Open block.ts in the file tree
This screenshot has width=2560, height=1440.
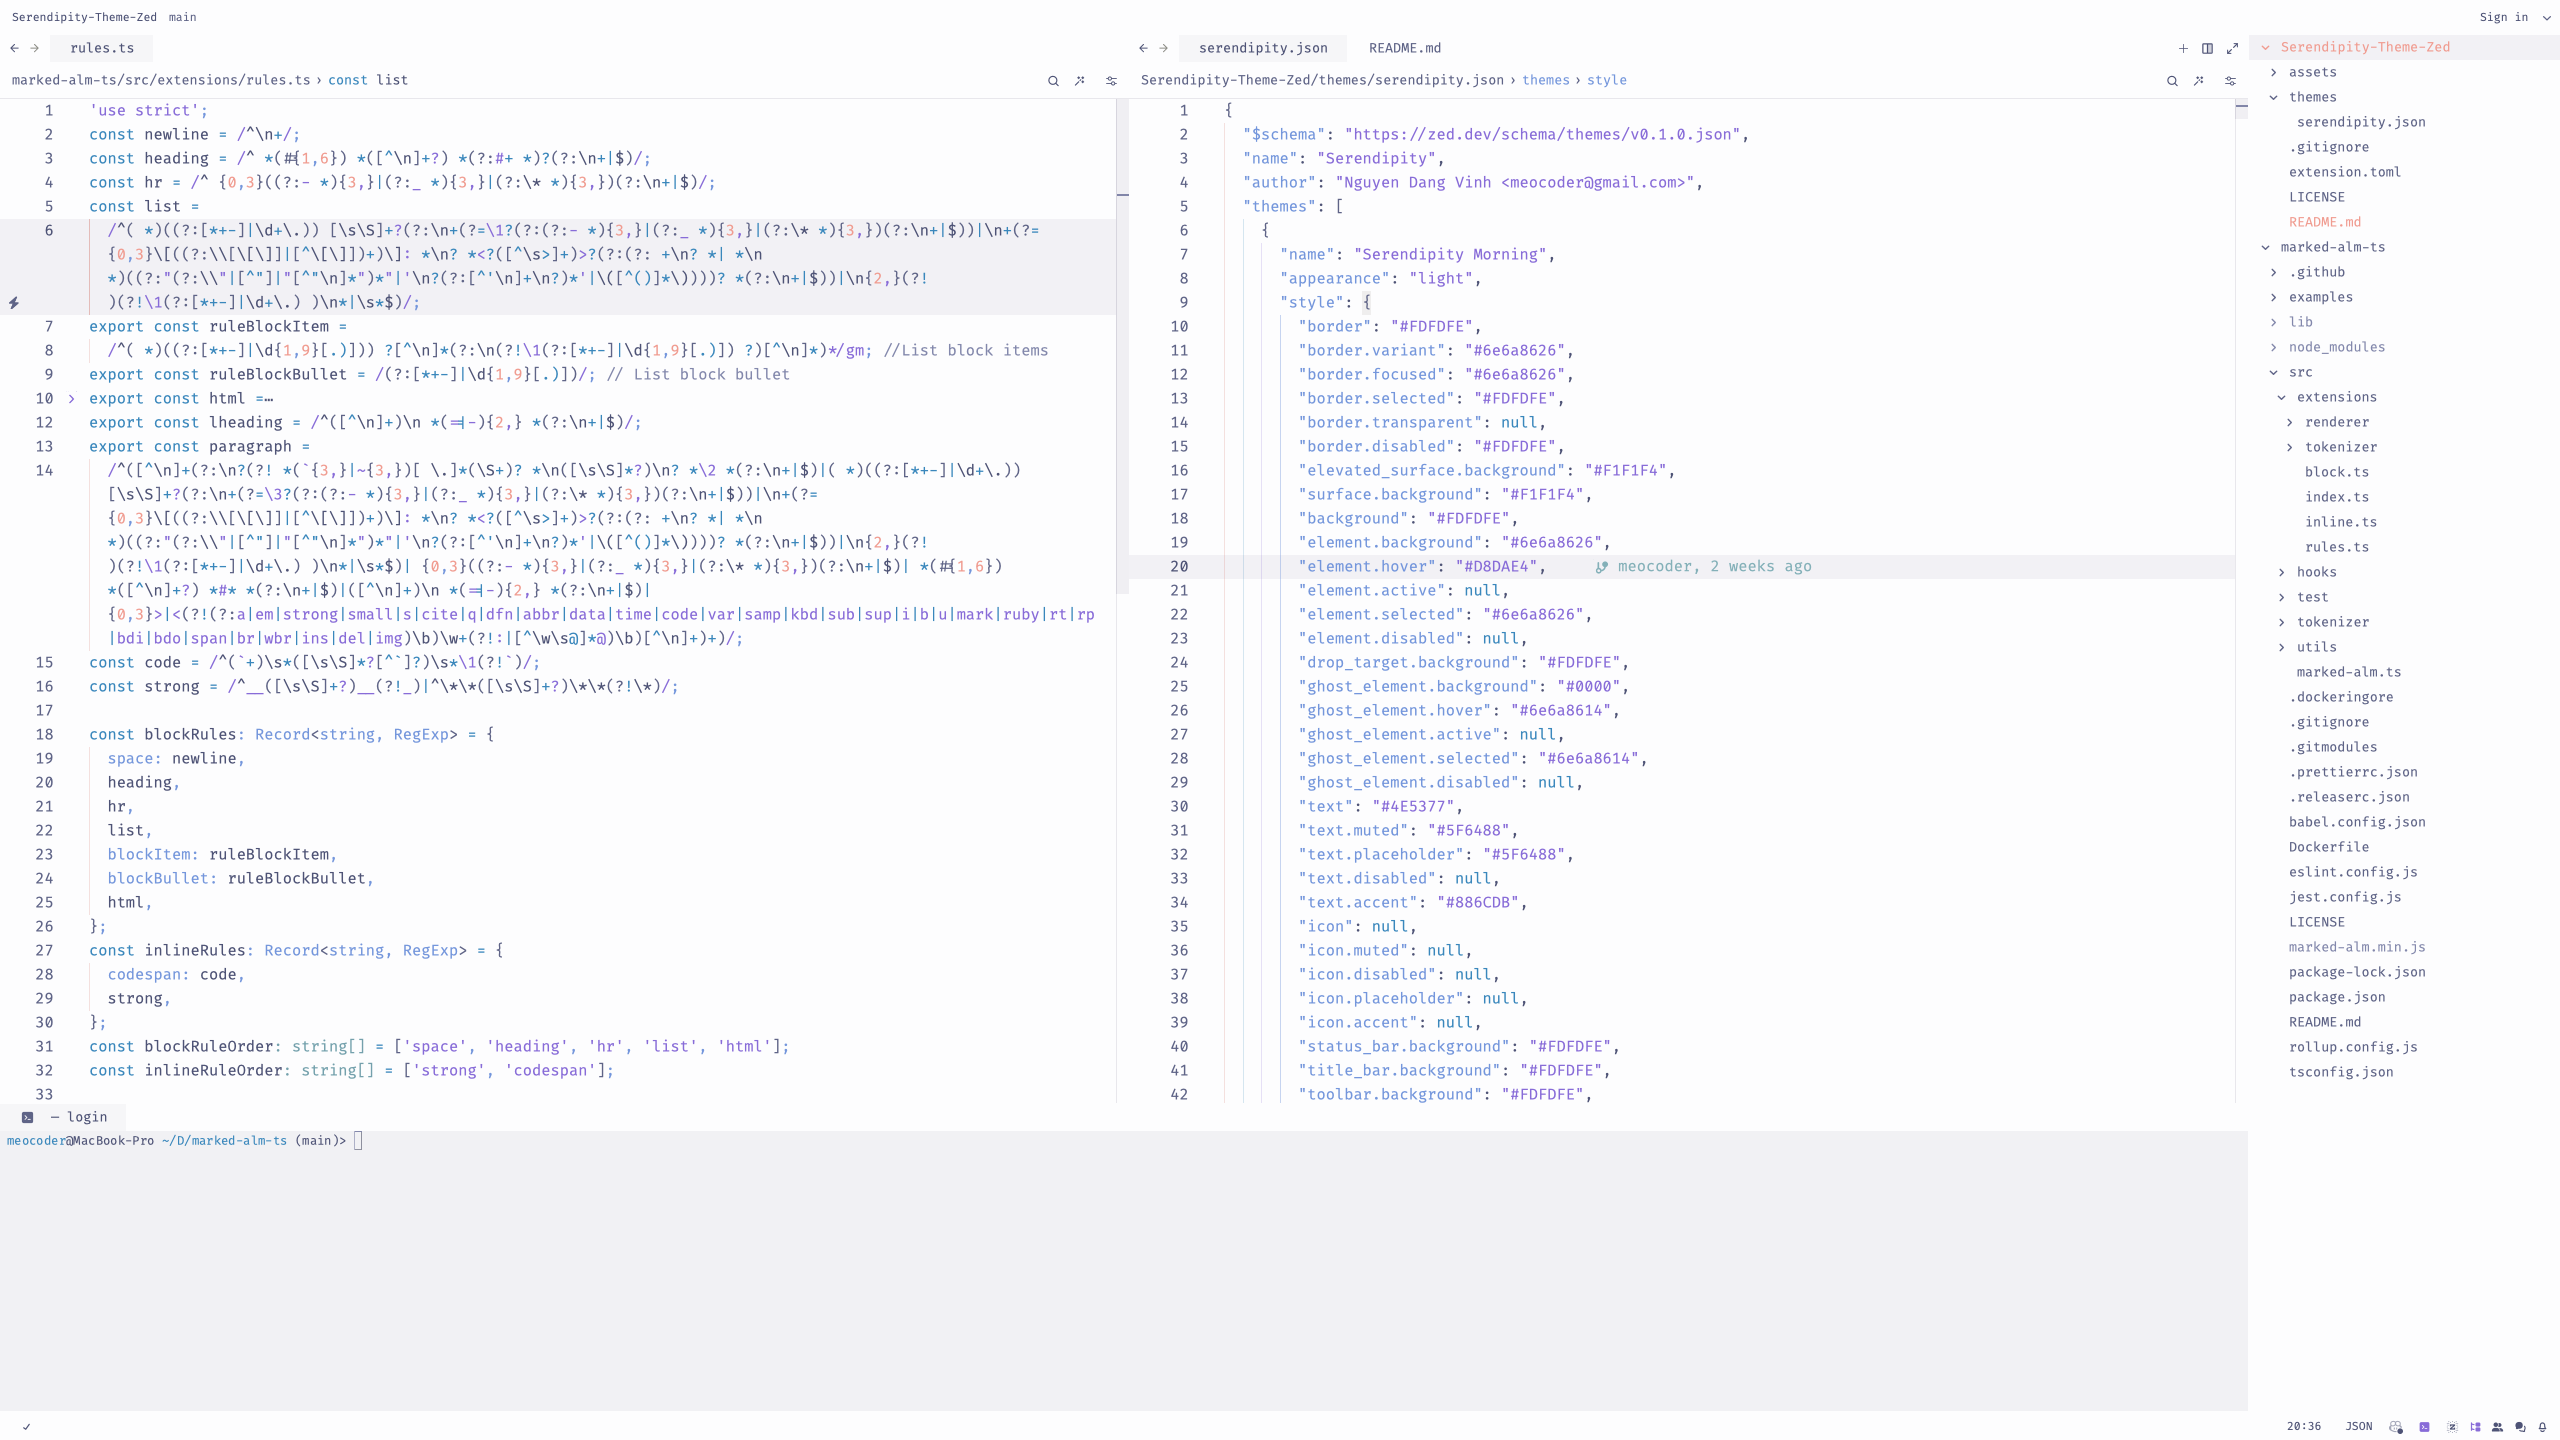[x=2336, y=472]
